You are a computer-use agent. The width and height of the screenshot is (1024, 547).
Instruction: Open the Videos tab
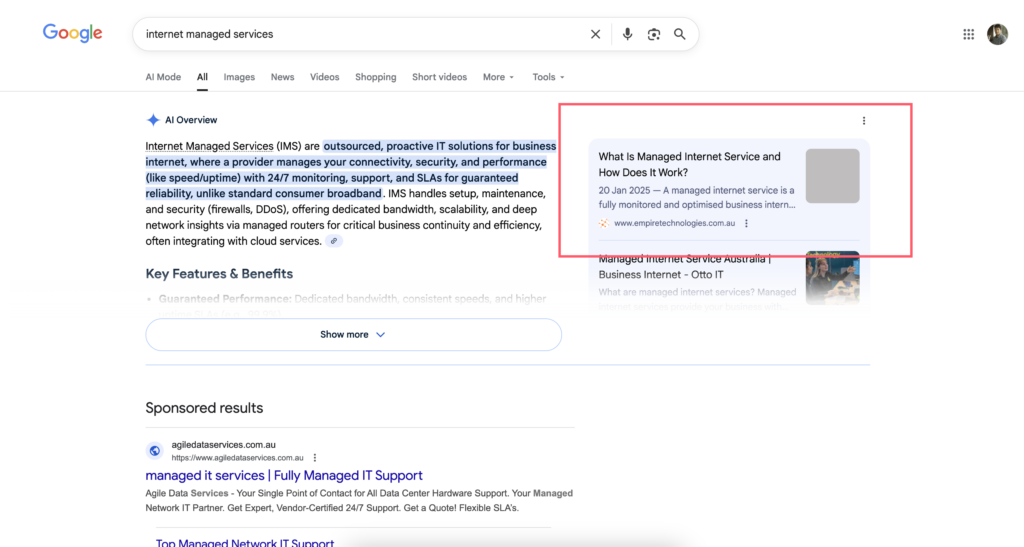[x=325, y=77]
